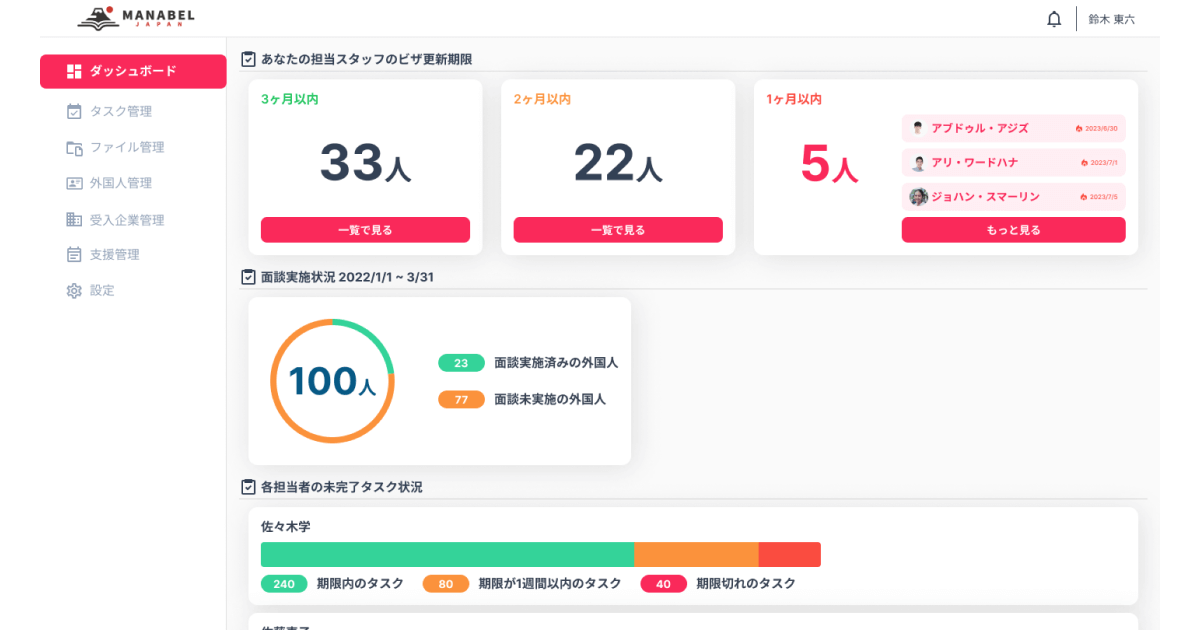Click the host company building icon
Viewport: 1200px width, 630px height.
(74, 220)
